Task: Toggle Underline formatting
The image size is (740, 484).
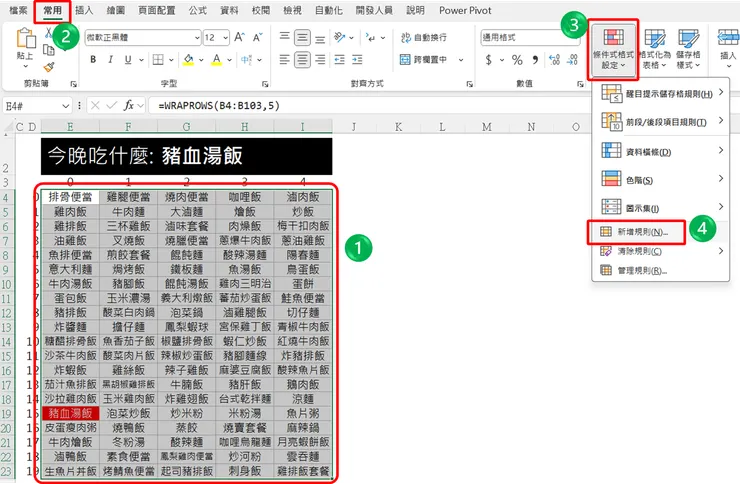Action: click(128, 59)
